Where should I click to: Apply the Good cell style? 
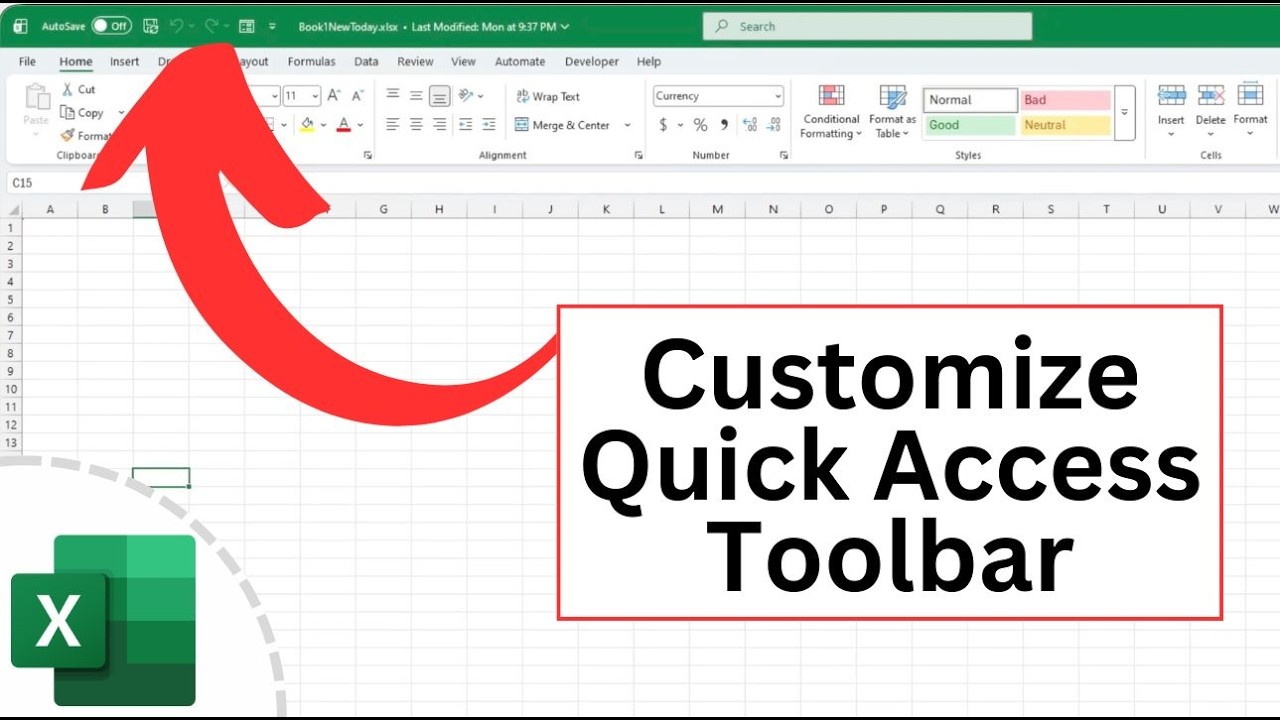coord(970,125)
